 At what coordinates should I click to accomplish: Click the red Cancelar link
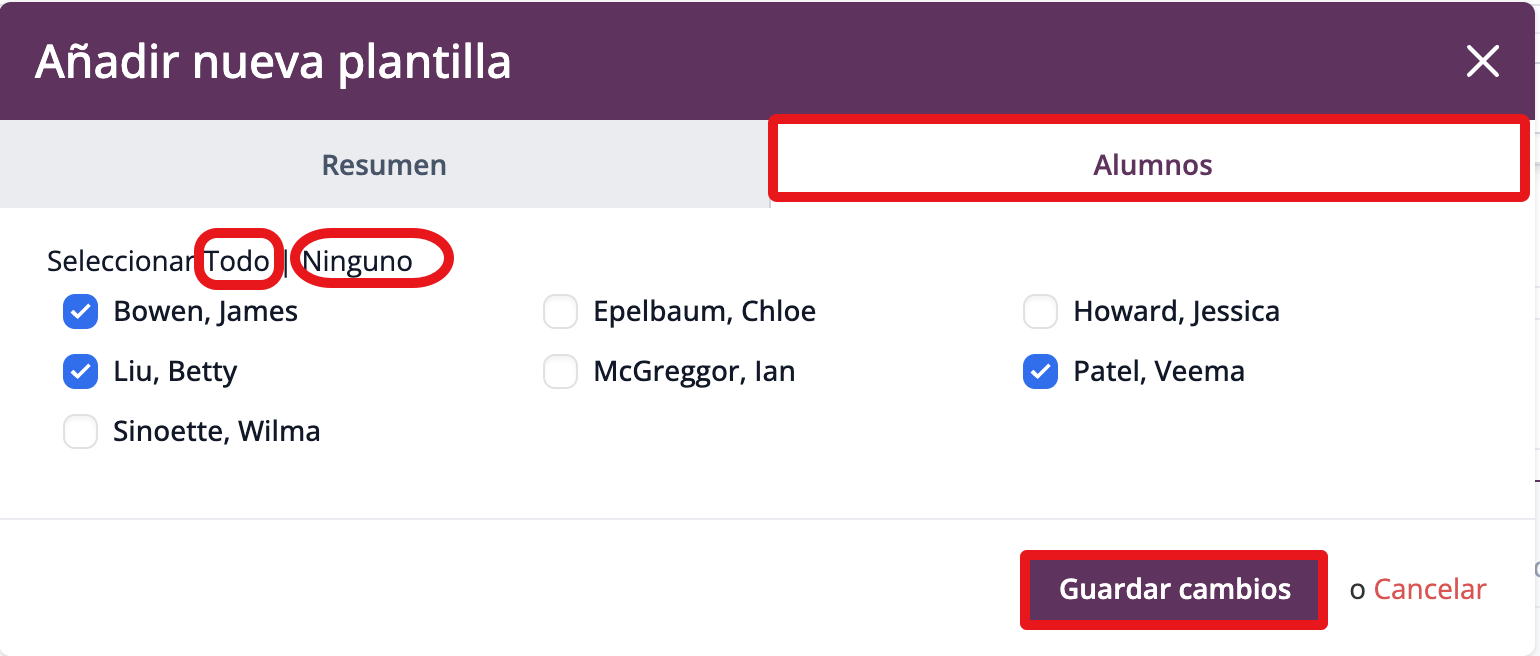point(1430,590)
